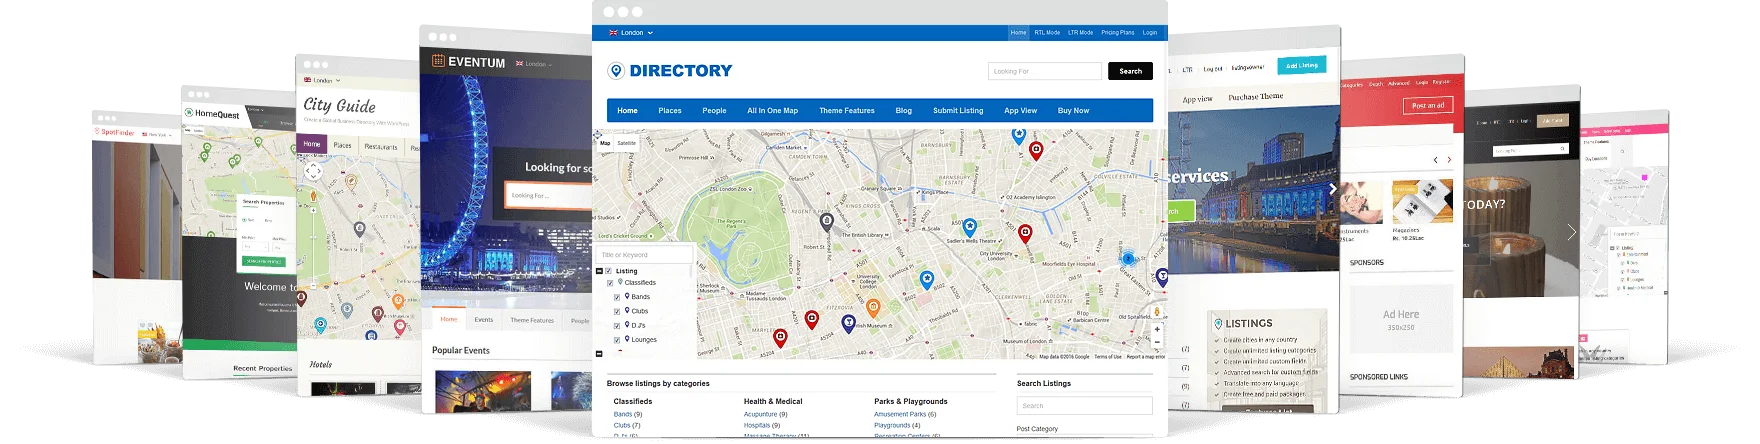Image resolution: width=1760 pixels, height=444 pixels.
Task: Zoom in on the Directory map
Action: pyautogui.click(x=1157, y=329)
